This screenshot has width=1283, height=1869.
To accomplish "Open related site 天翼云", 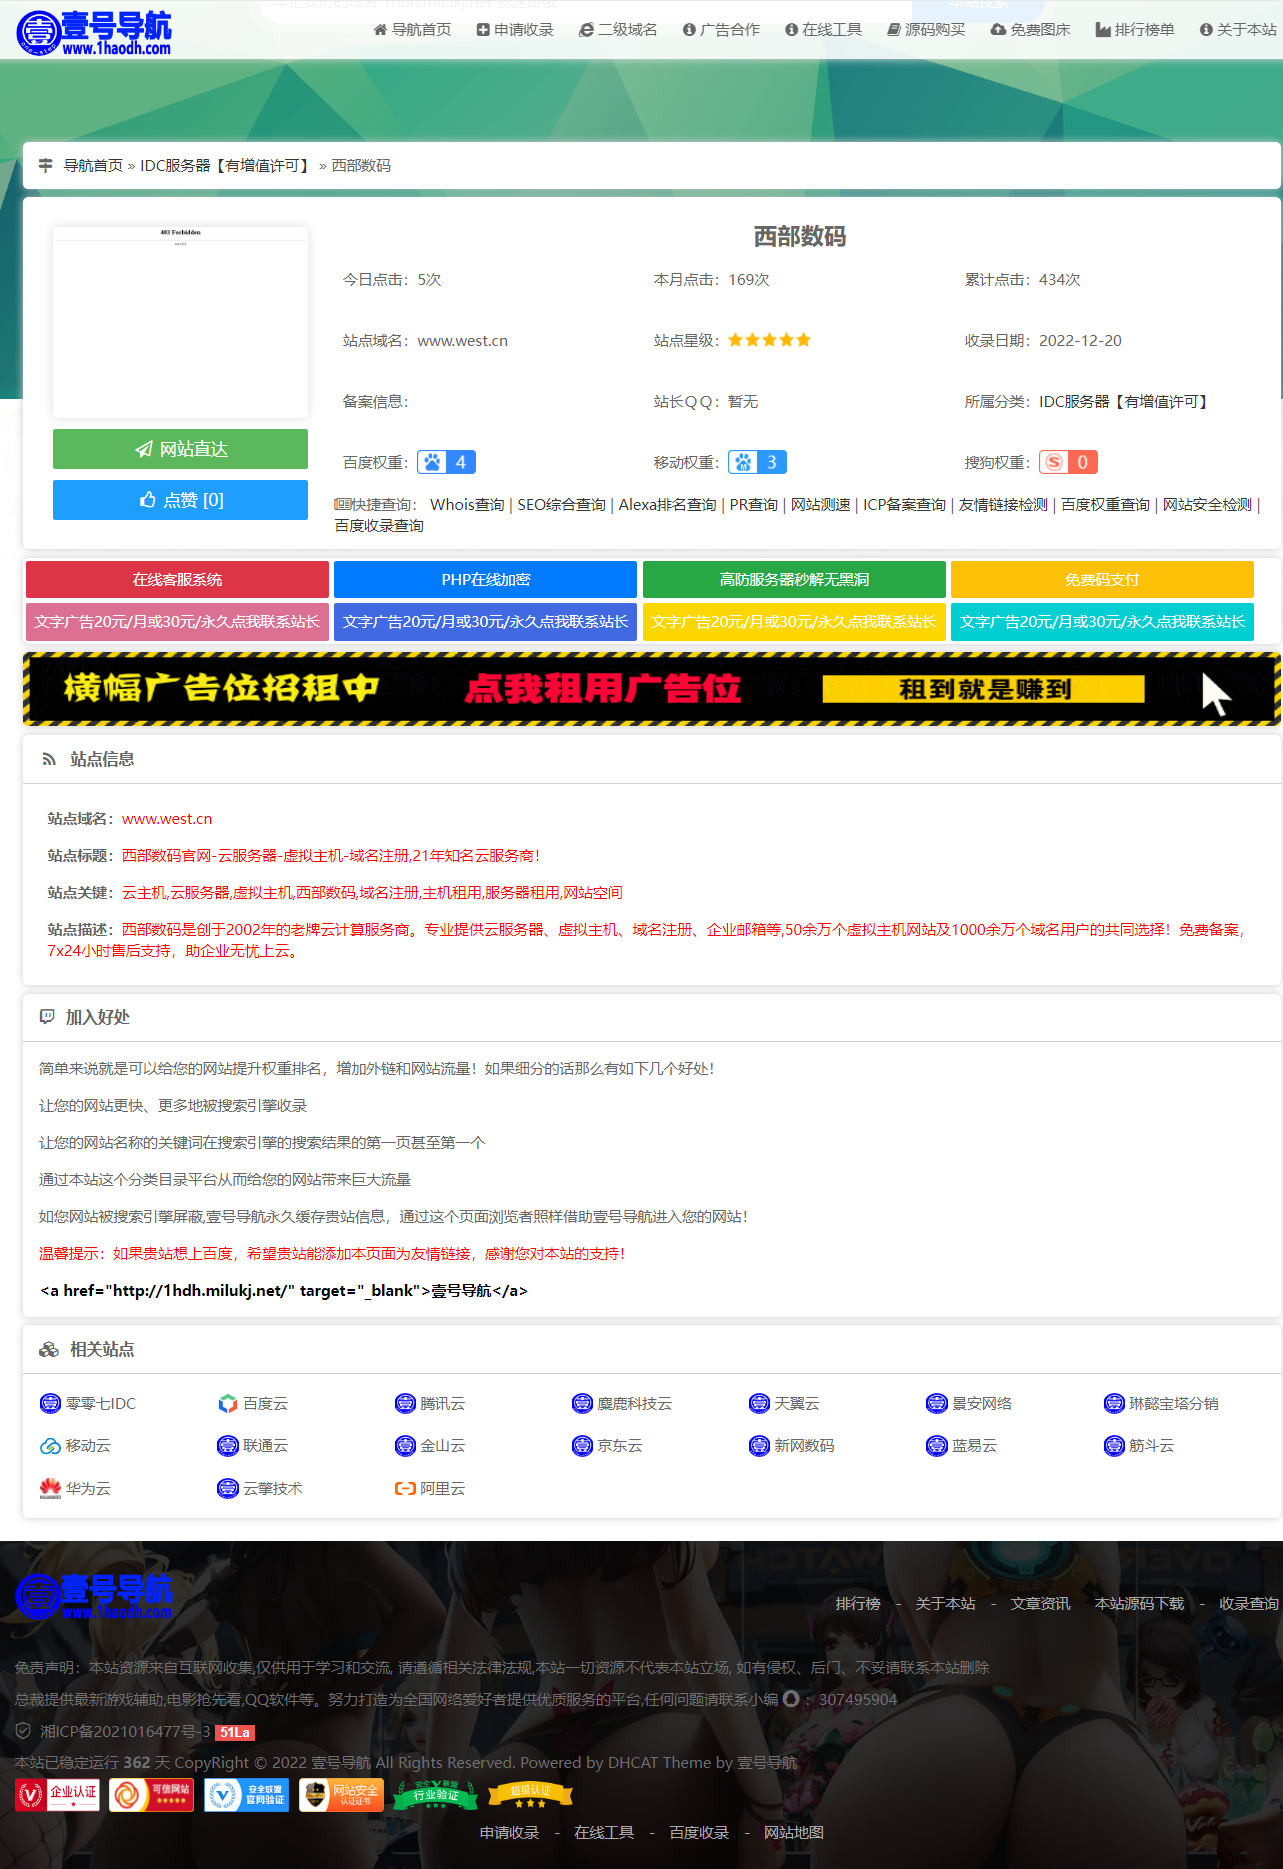I will [x=784, y=1404].
